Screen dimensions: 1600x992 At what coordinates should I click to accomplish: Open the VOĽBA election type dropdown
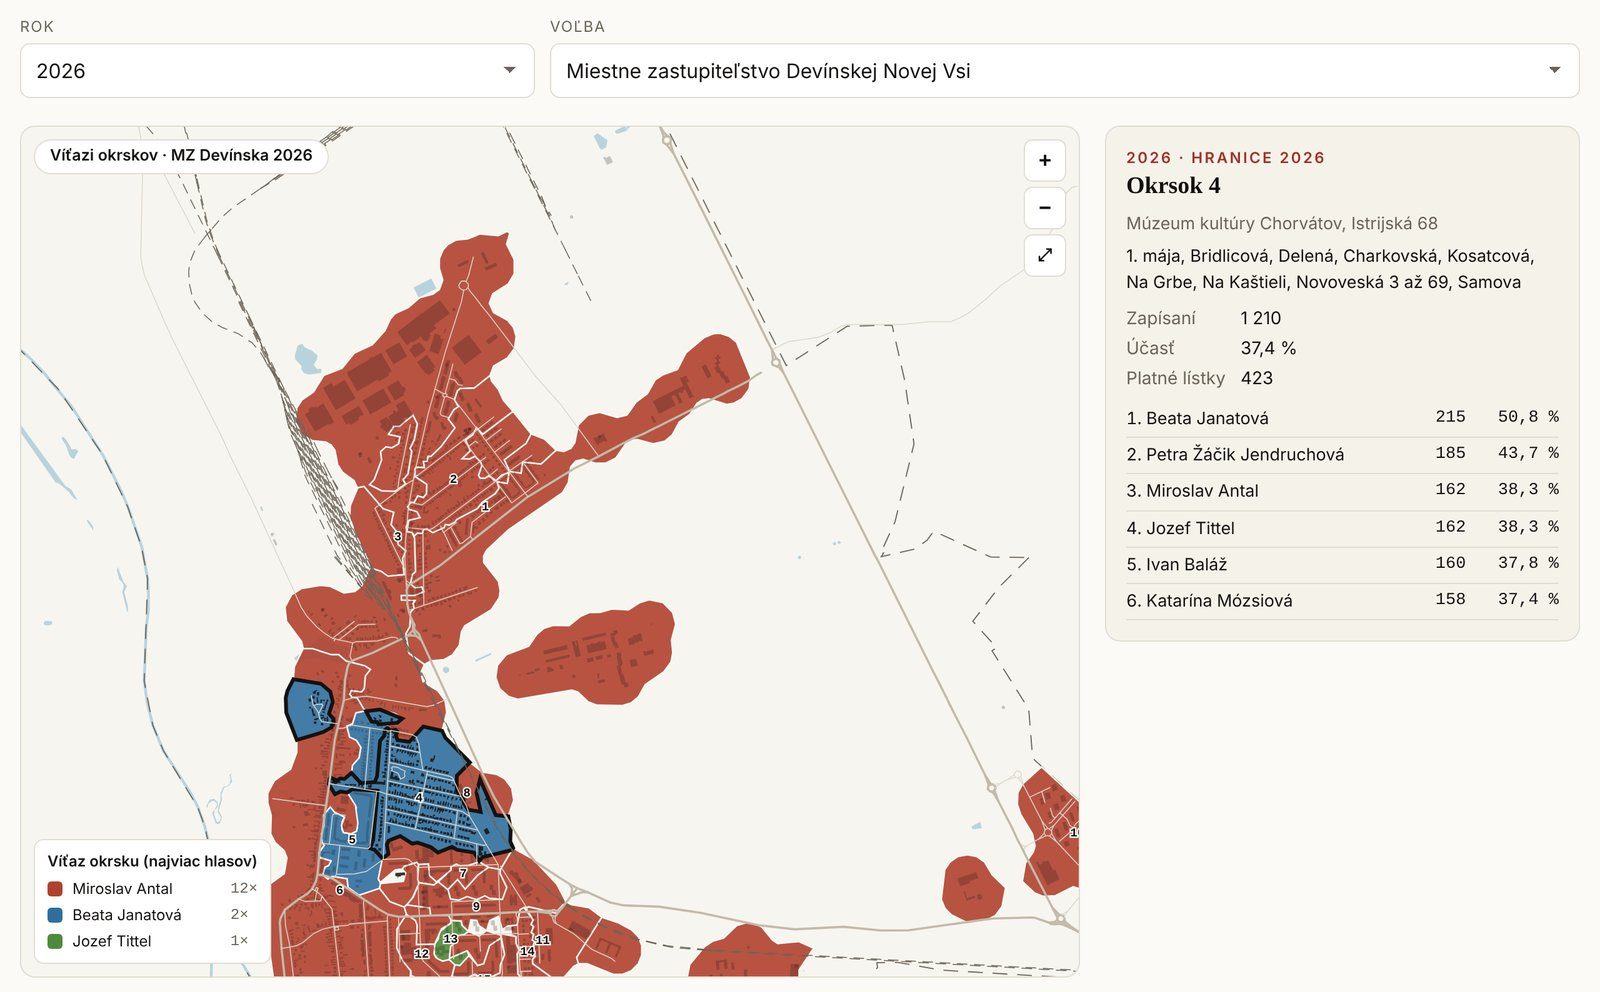1064,71
